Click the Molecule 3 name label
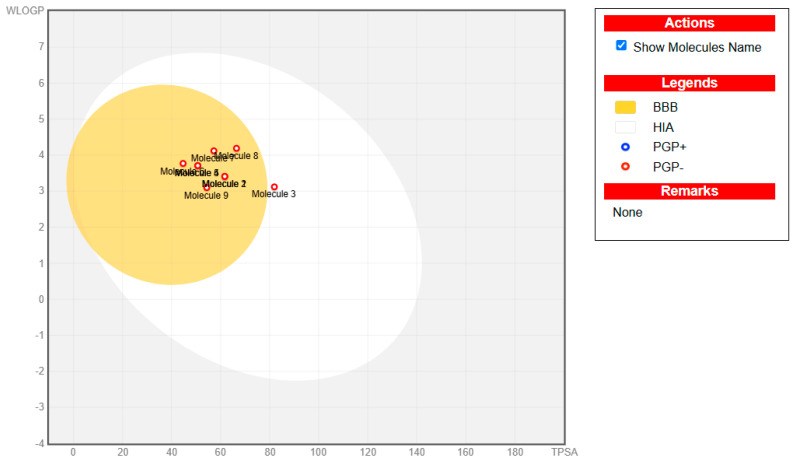The height and width of the screenshot is (462, 794). 273,194
